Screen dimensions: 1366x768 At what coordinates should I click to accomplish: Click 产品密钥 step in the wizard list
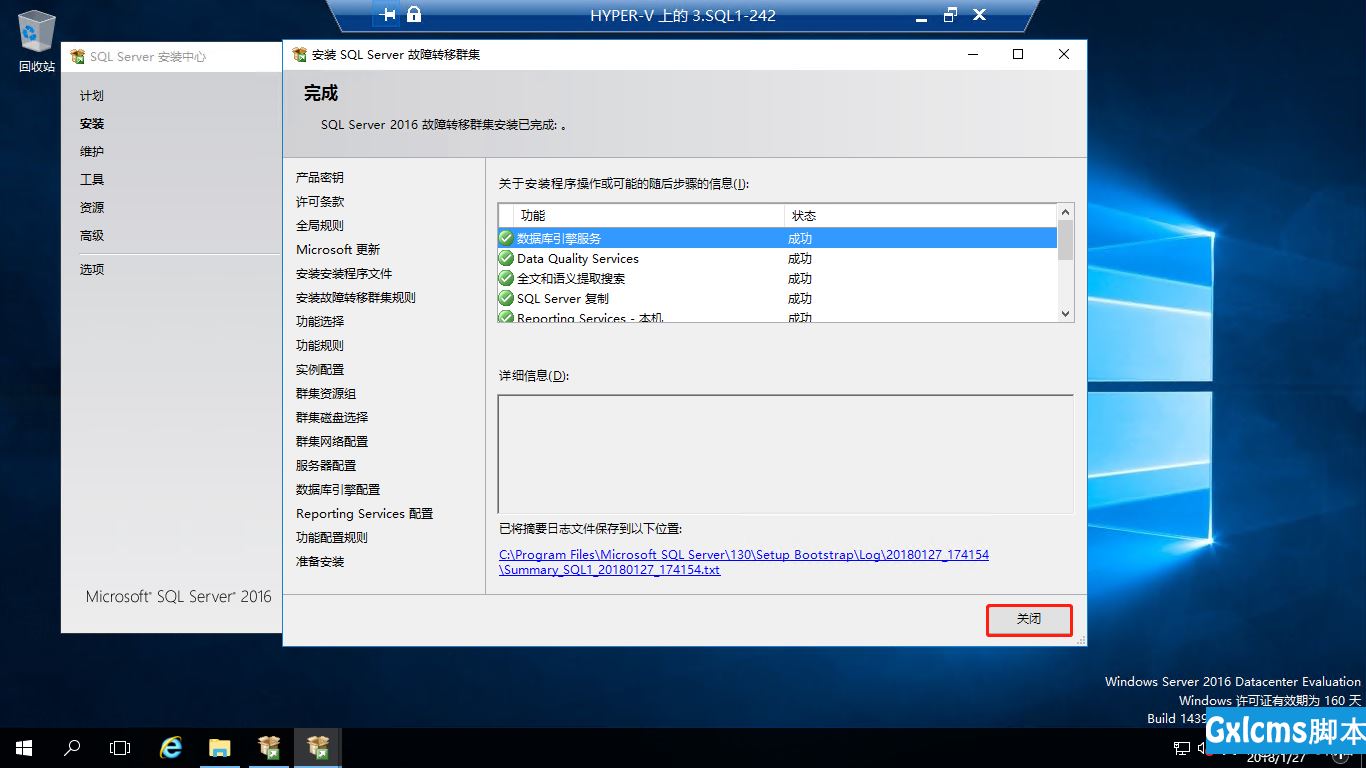tap(320, 178)
